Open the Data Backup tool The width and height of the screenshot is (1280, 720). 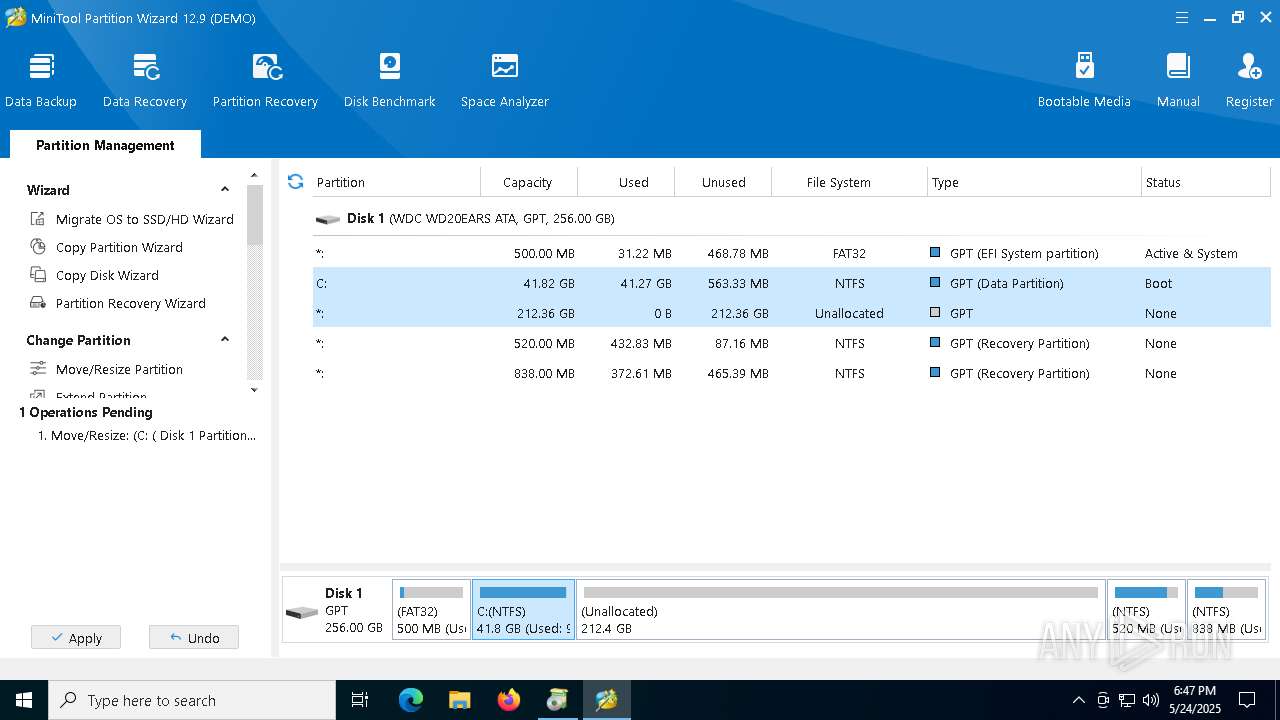pos(41,80)
